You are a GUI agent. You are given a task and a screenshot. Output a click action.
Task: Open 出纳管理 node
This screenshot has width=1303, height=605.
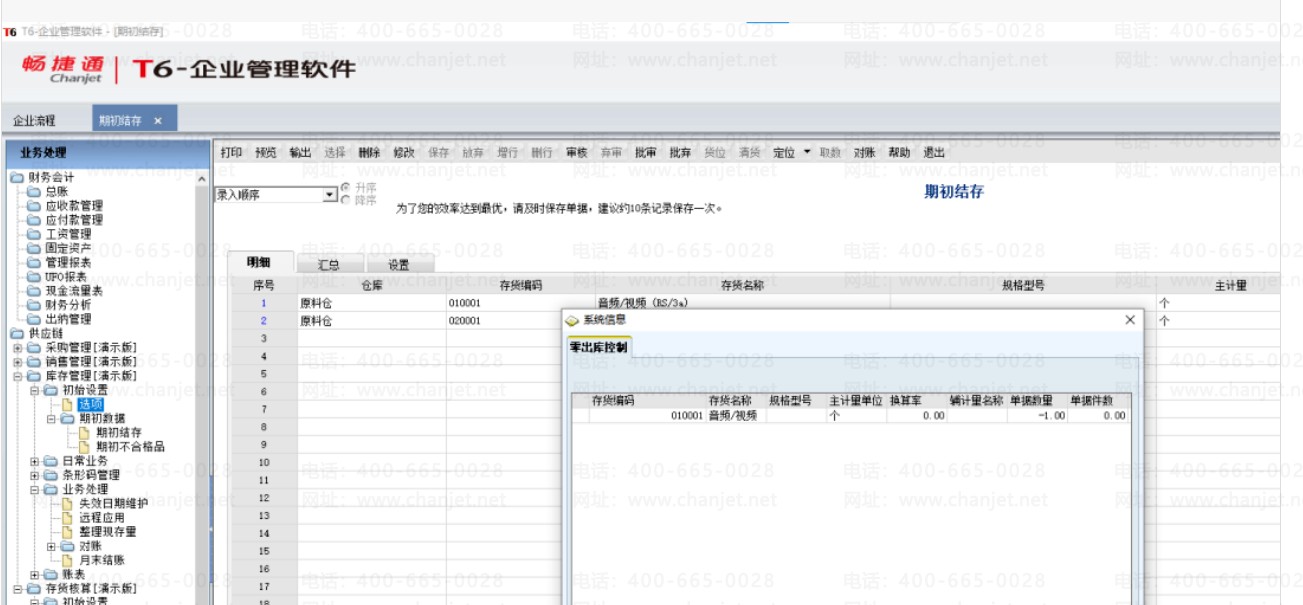coord(68,319)
